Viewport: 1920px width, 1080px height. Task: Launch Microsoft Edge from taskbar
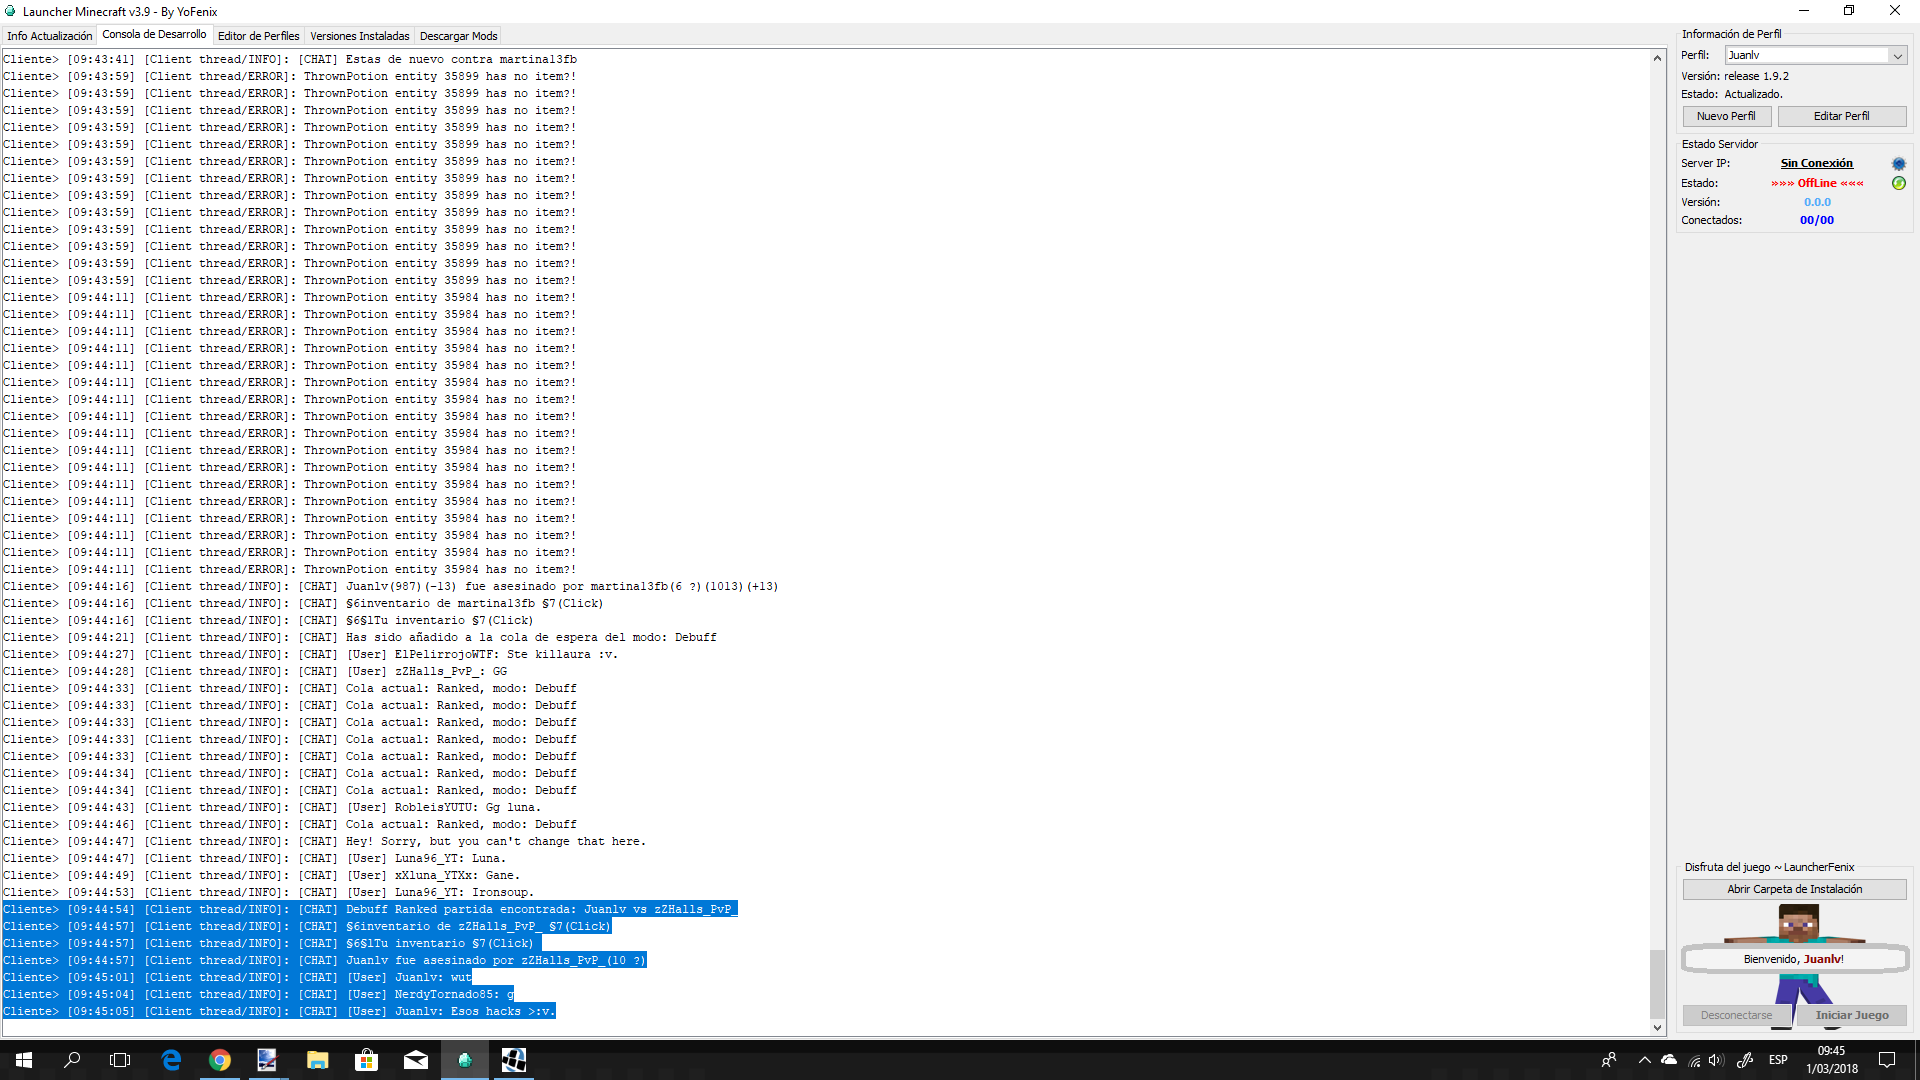(x=171, y=1060)
